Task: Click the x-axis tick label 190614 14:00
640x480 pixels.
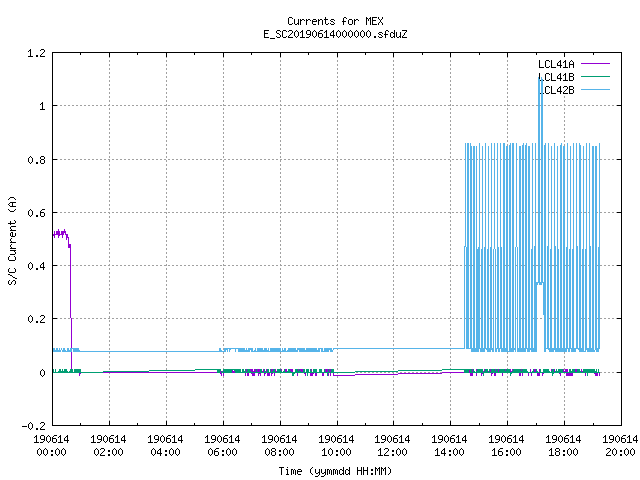Action: pos(449,445)
